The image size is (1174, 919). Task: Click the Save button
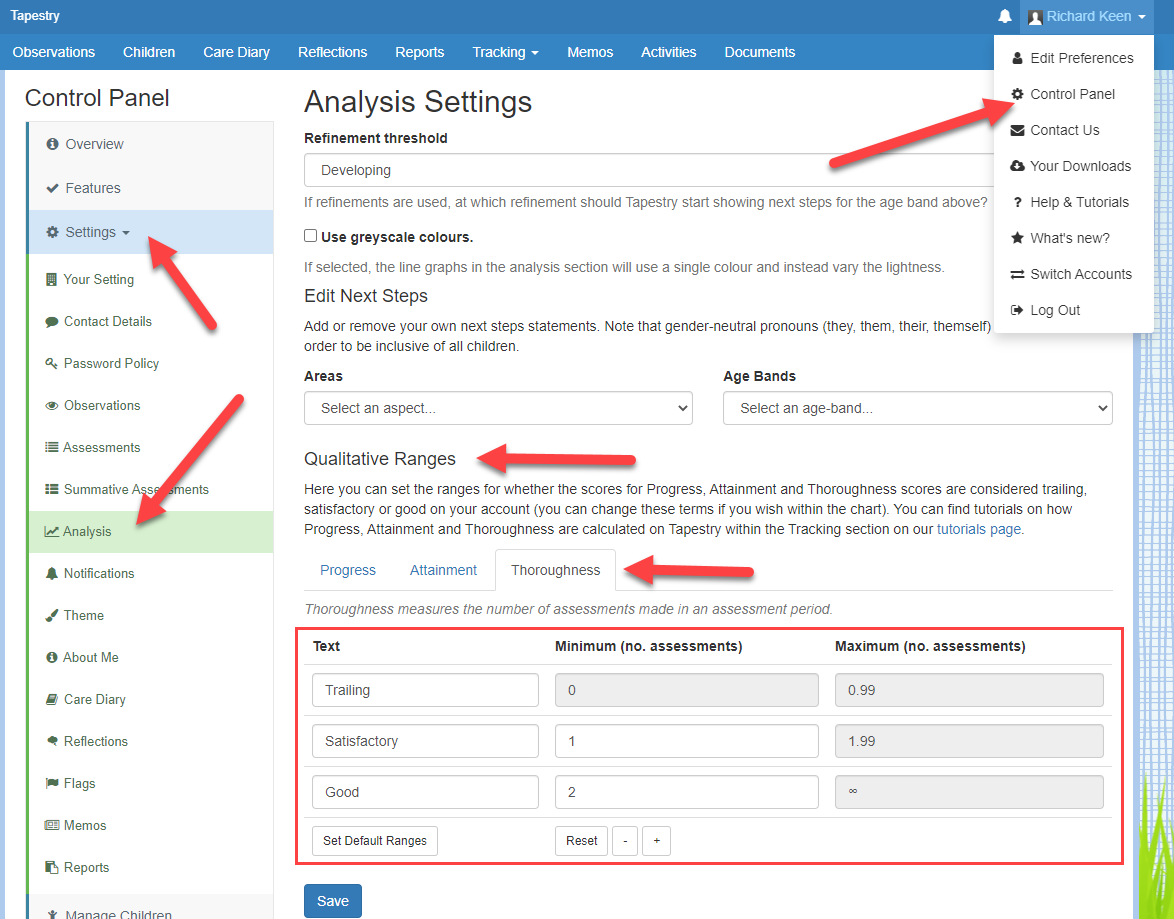click(332, 901)
